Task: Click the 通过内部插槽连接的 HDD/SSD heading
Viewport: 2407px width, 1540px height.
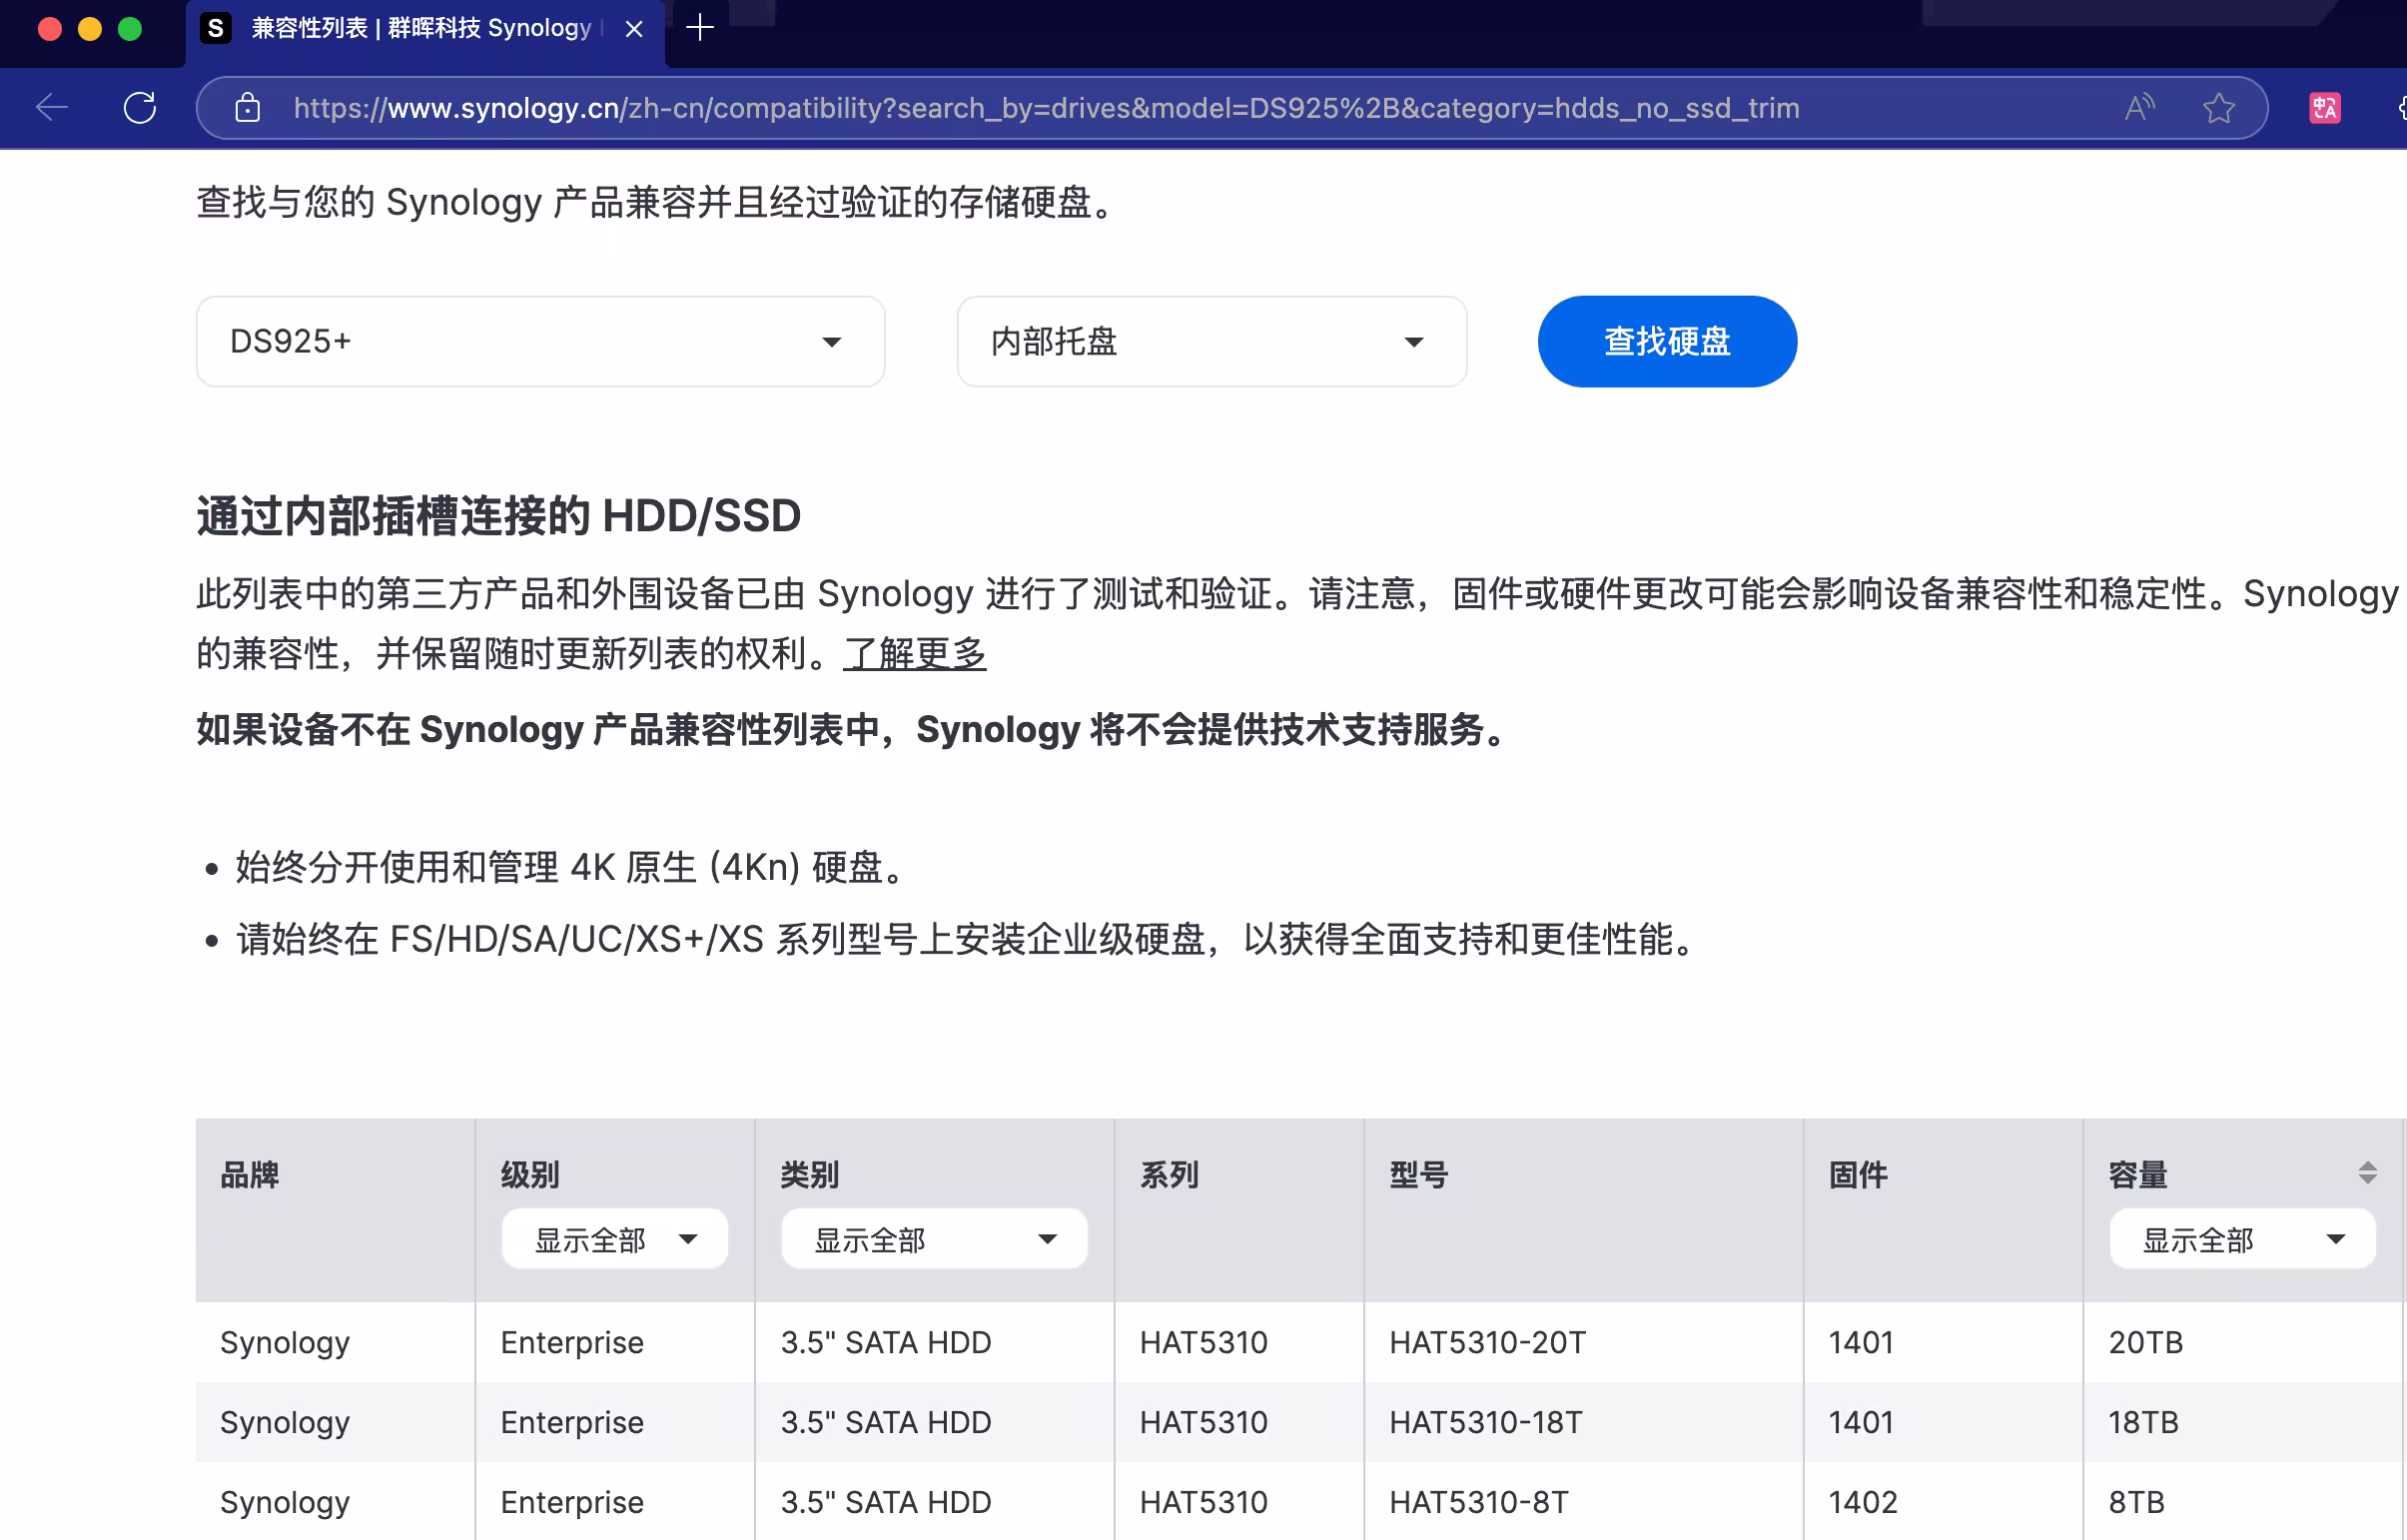Action: (498, 516)
